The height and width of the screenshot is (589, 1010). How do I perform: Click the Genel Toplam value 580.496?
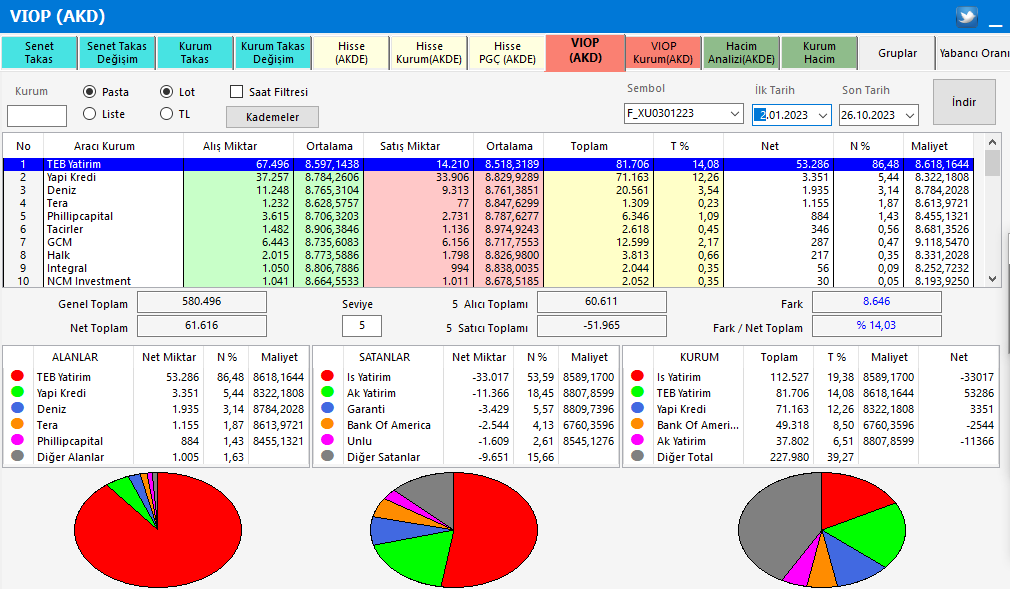[x=202, y=302]
